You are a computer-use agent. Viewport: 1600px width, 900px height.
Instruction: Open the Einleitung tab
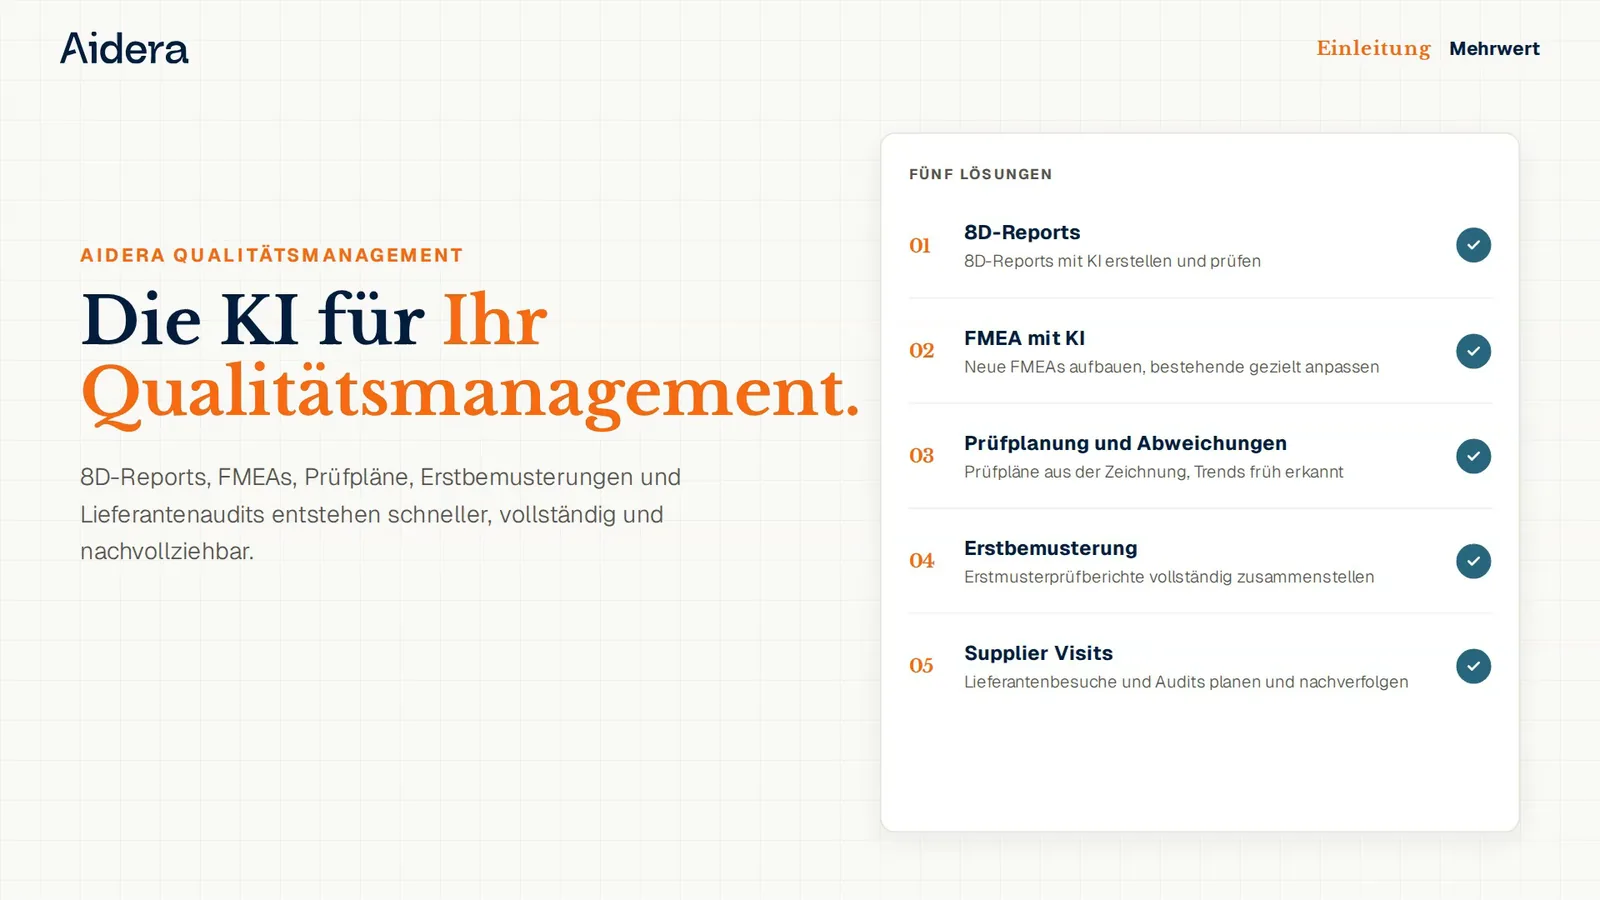pos(1373,48)
